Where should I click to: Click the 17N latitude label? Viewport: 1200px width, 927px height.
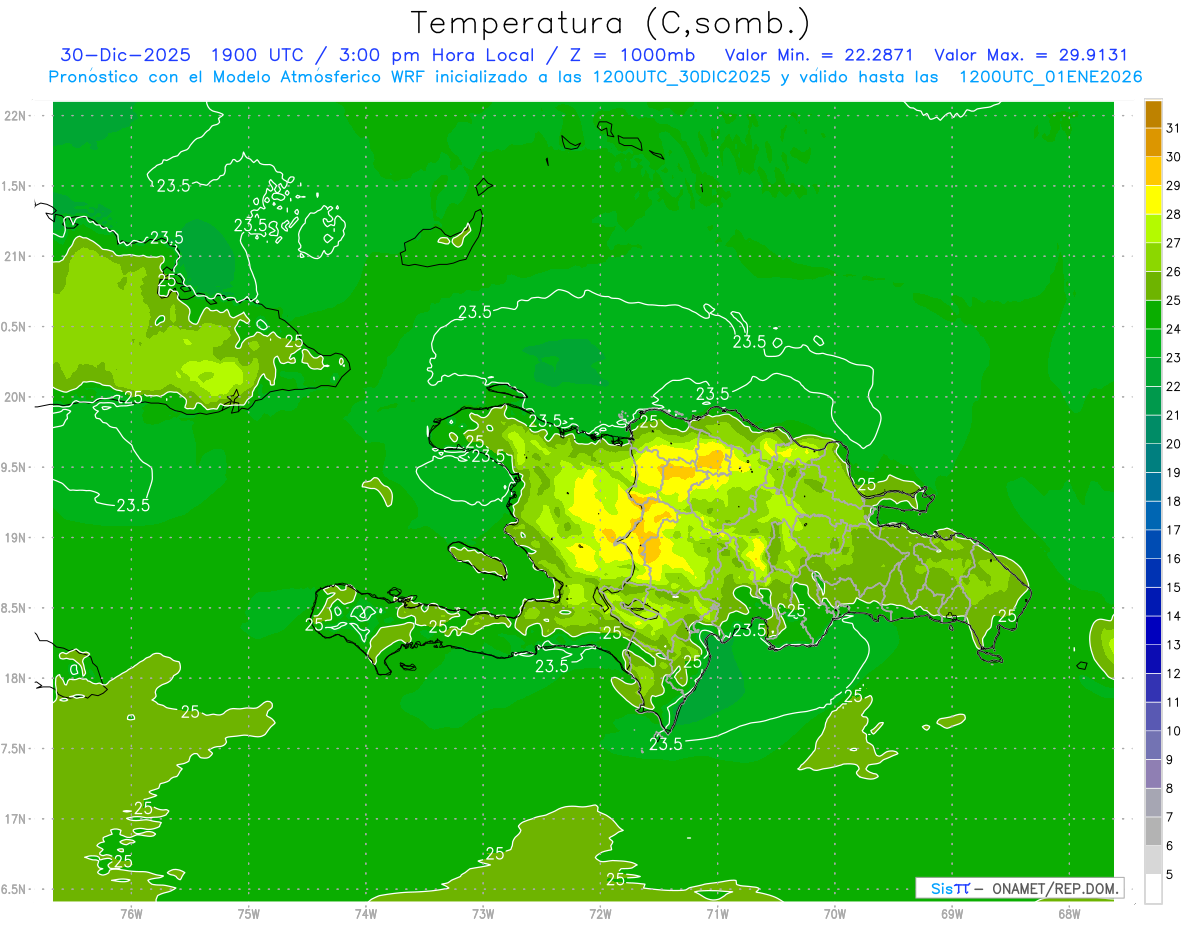click(15, 819)
